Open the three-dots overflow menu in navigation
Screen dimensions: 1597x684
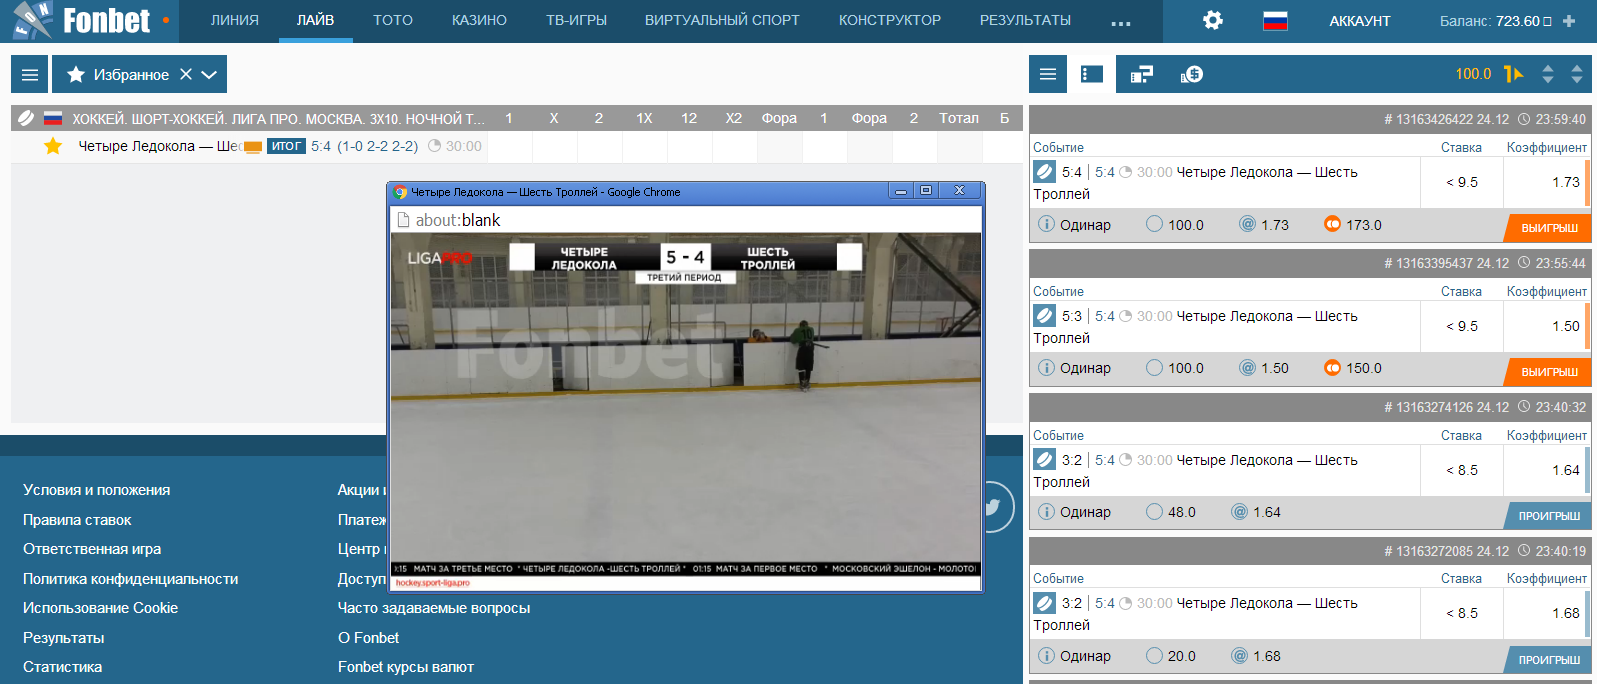[x=1121, y=22]
